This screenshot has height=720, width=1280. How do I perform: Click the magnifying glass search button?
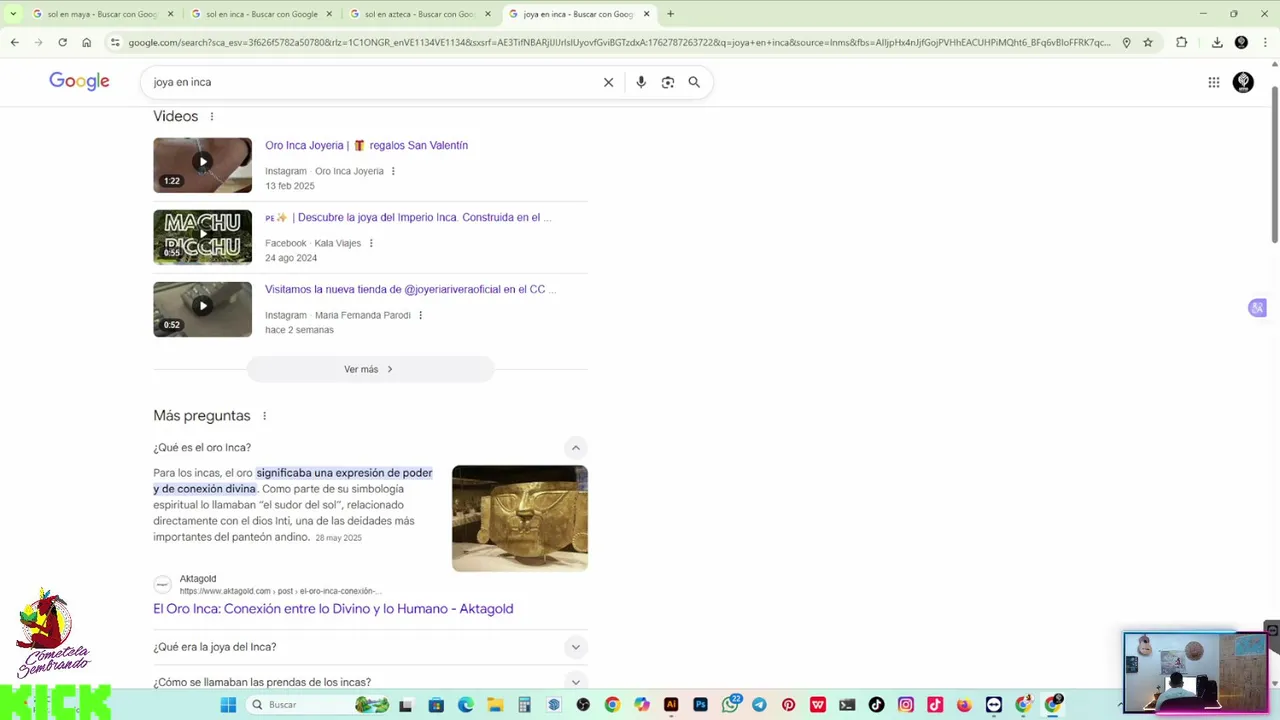[x=694, y=82]
